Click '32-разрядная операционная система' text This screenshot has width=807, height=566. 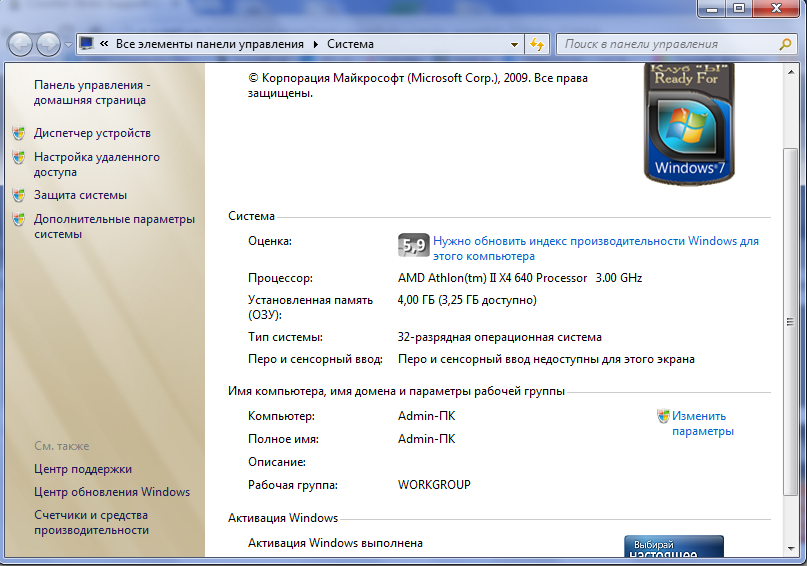click(x=499, y=338)
